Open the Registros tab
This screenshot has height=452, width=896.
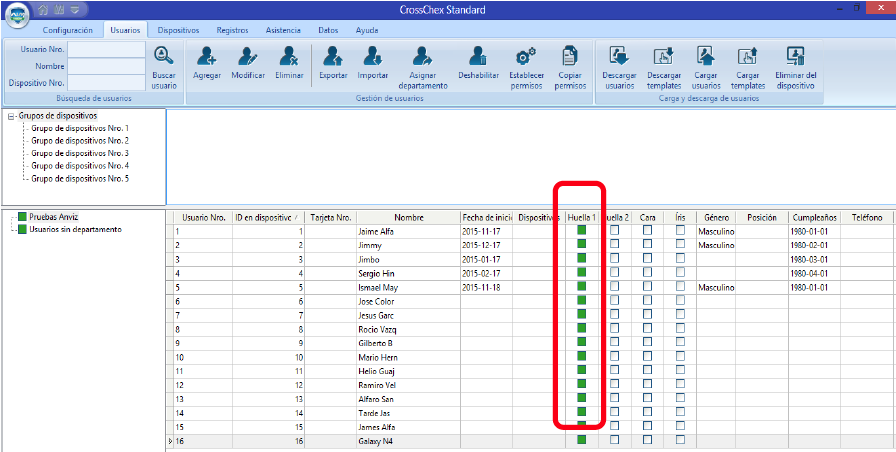(233, 30)
